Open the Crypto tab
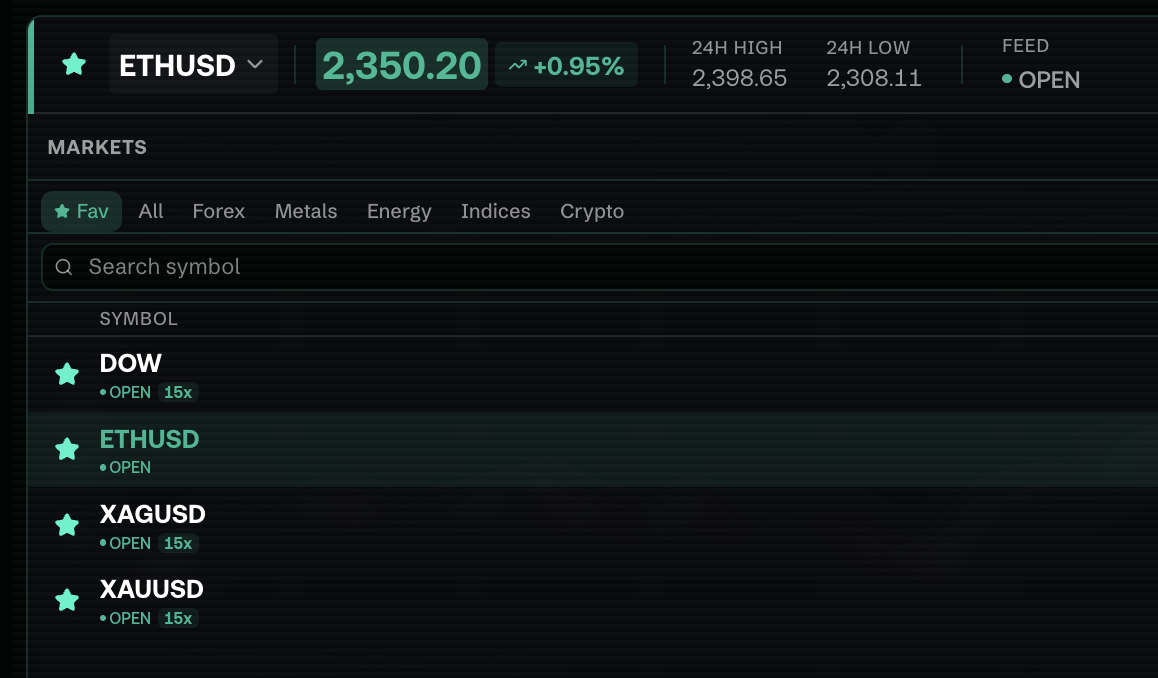The width and height of the screenshot is (1158, 678). (592, 211)
